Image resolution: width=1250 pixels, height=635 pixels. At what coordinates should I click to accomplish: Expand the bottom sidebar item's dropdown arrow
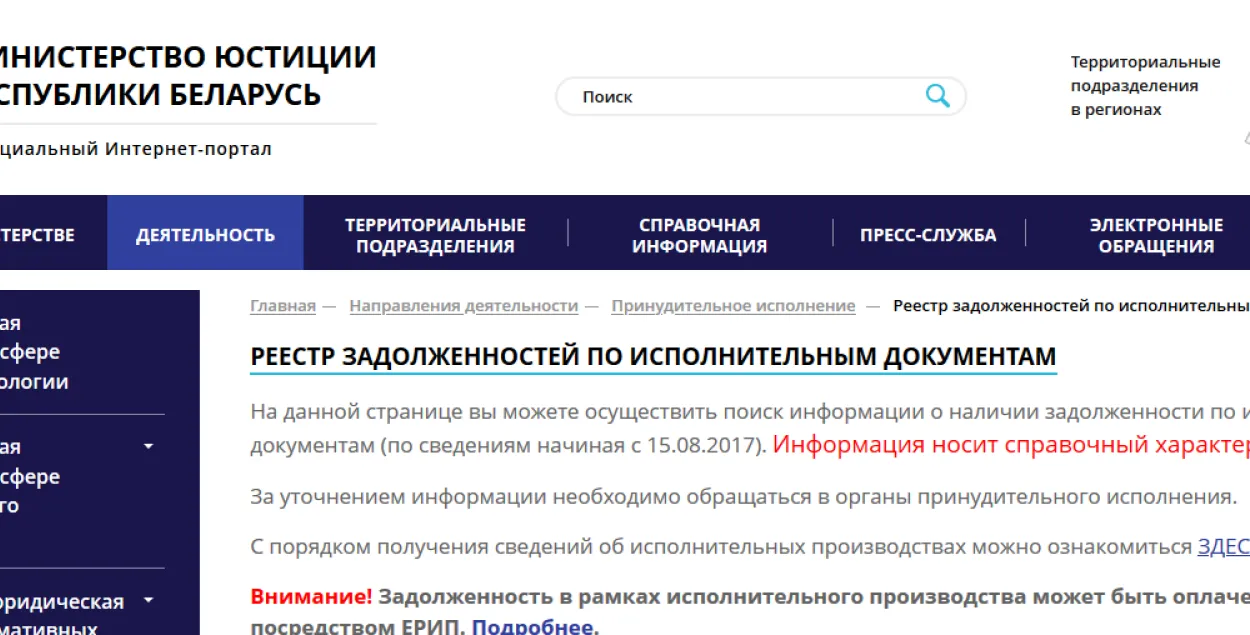[x=148, y=600]
